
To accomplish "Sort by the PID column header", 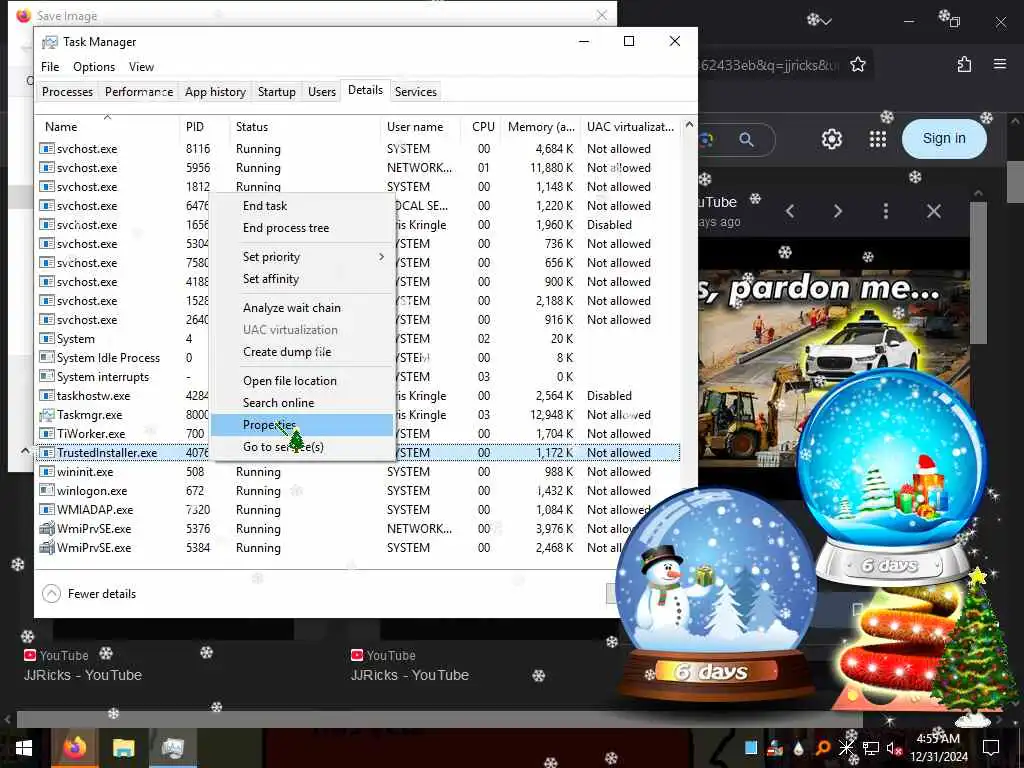I will pyautogui.click(x=195, y=127).
